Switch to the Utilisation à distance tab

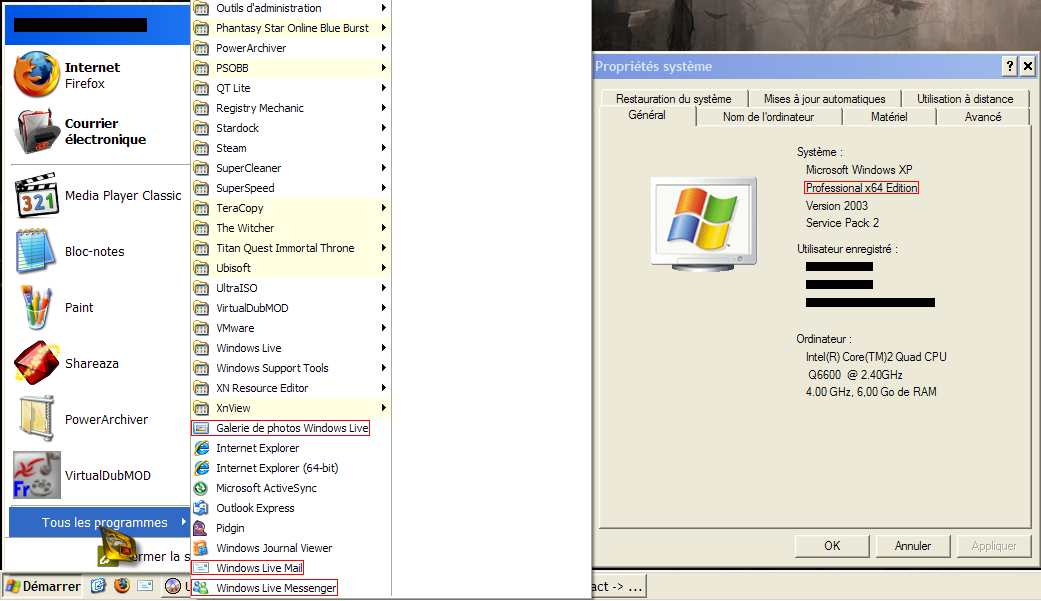[x=965, y=98]
